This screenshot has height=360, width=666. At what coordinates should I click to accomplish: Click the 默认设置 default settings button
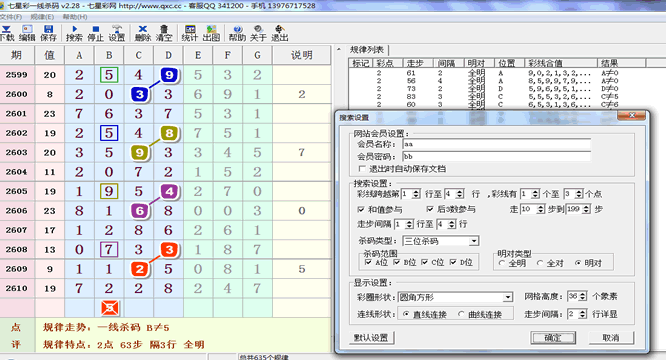(371, 338)
